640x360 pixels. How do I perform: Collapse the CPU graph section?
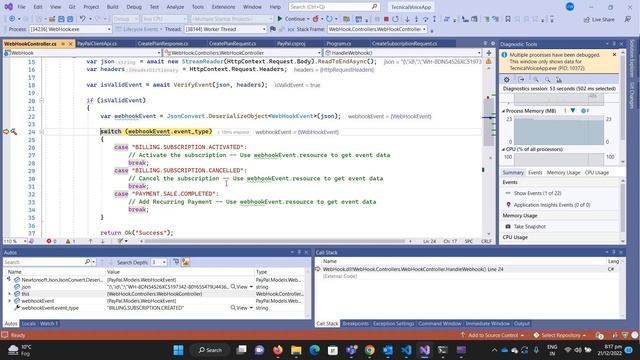tap(503, 149)
